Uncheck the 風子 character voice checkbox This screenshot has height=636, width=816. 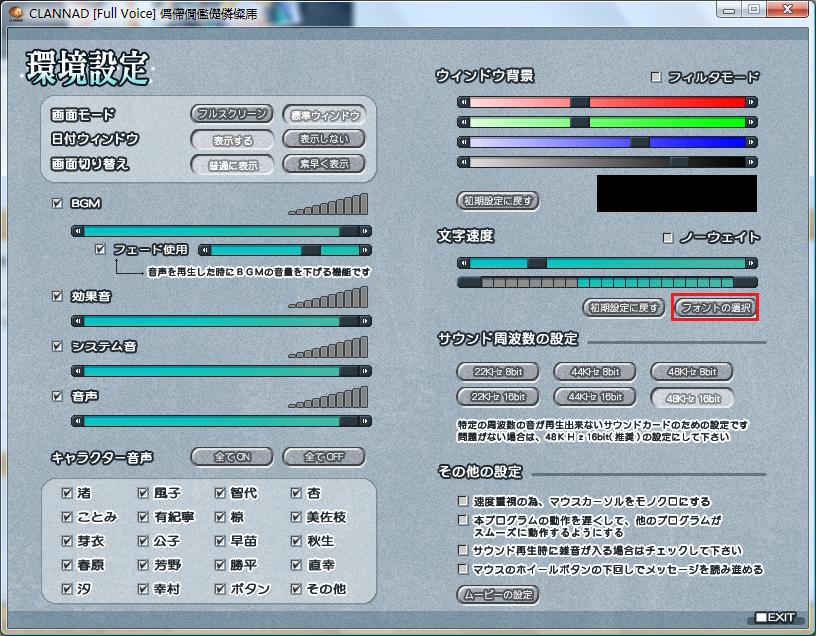click(x=143, y=493)
